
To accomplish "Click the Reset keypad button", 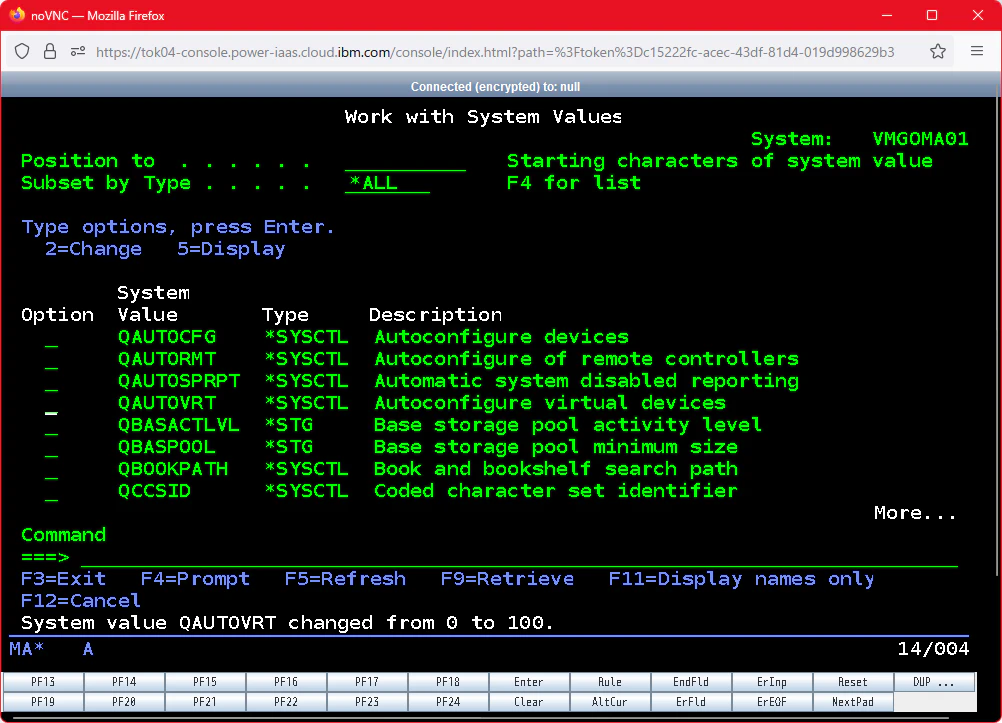I will tap(852, 682).
